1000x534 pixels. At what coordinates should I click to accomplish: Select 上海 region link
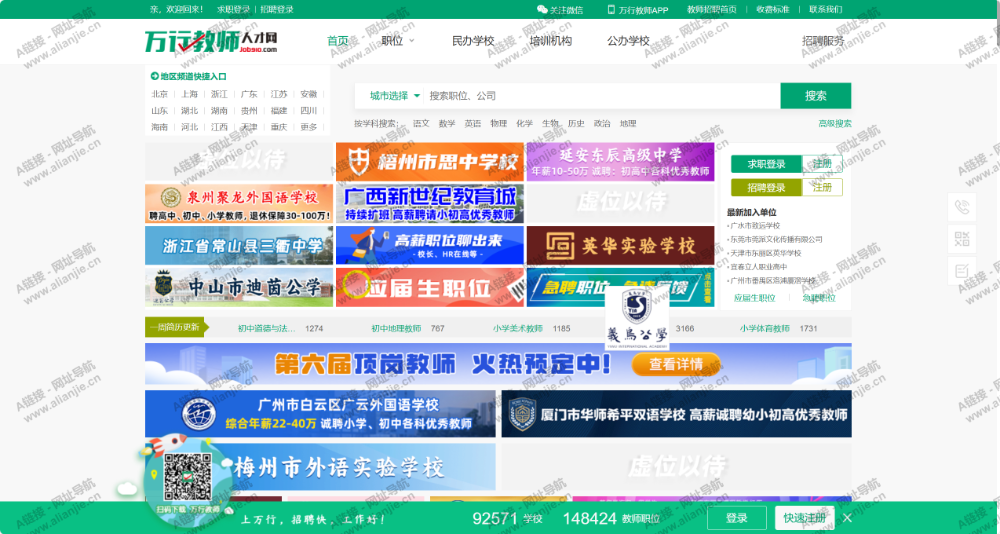189,94
